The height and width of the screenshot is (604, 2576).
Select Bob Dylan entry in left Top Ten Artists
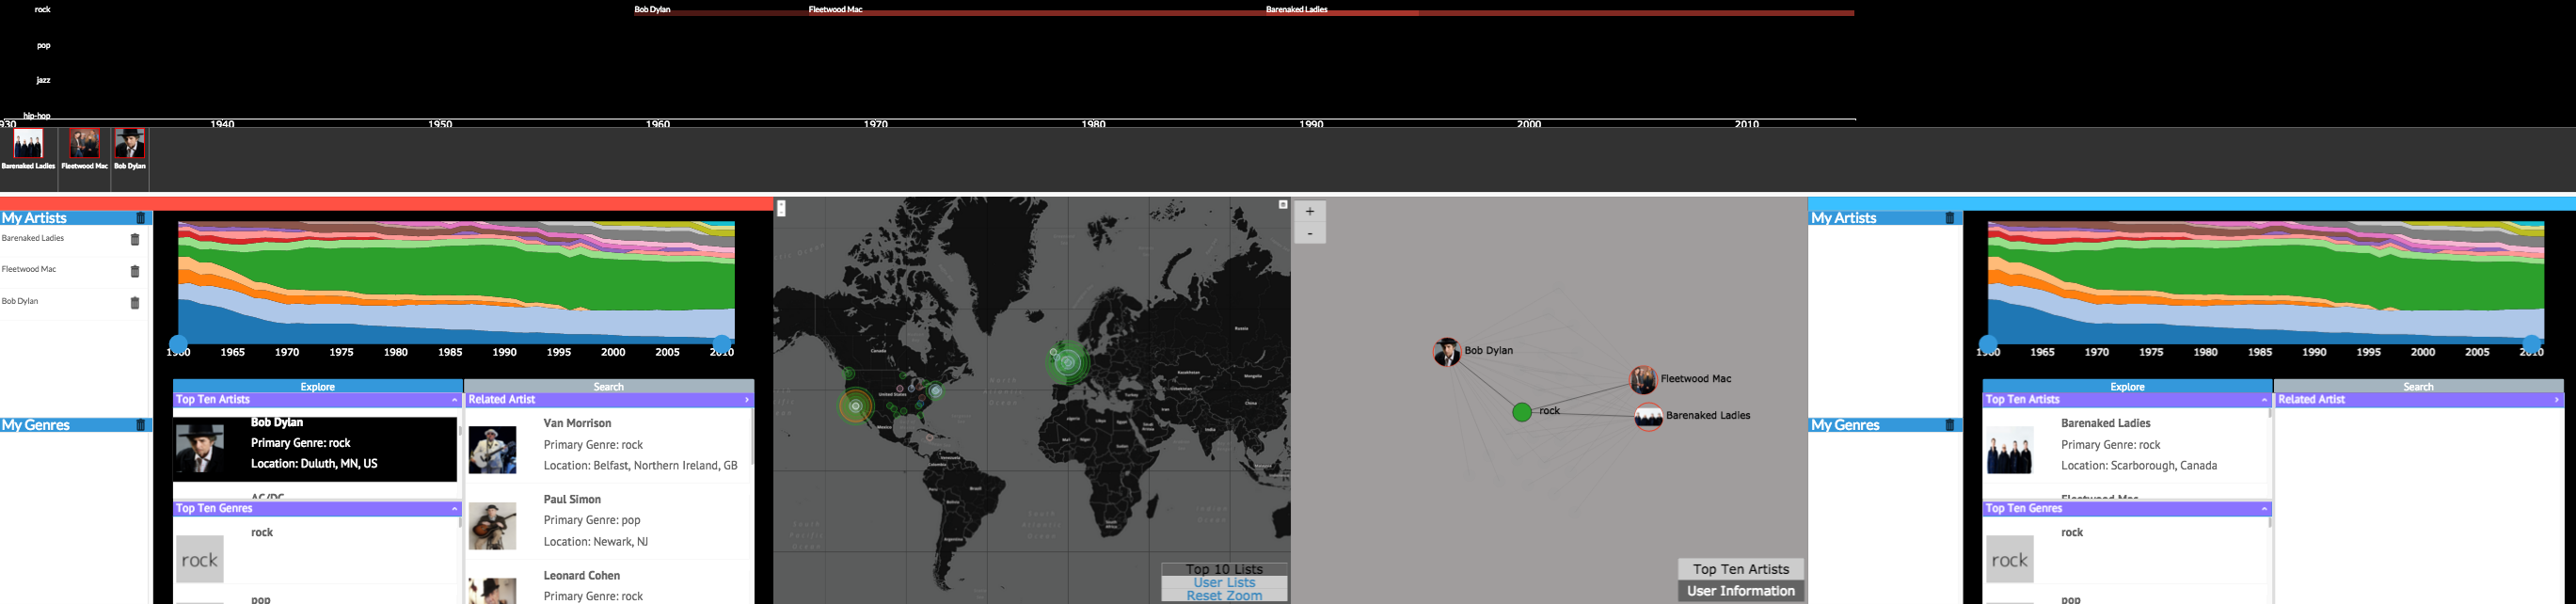pyautogui.click(x=315, y=449)
